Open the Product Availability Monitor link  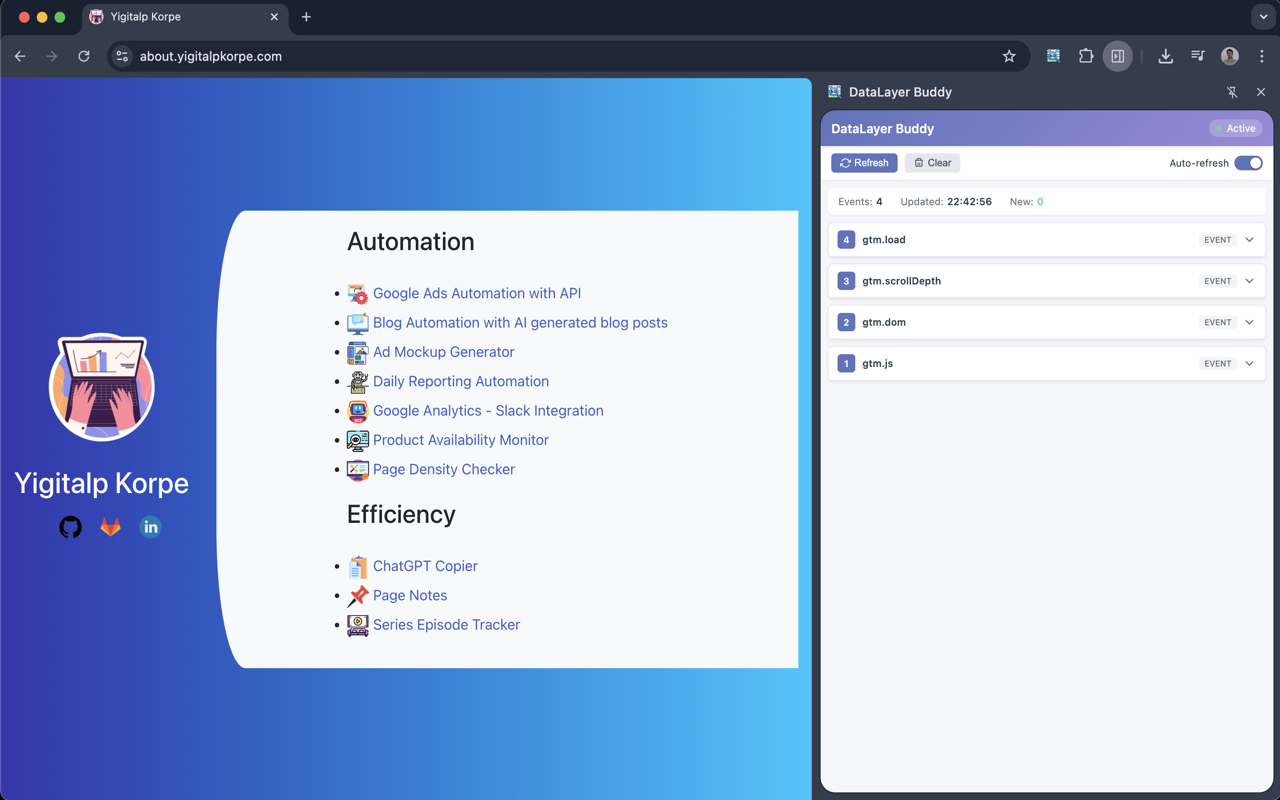coord(461,440)
